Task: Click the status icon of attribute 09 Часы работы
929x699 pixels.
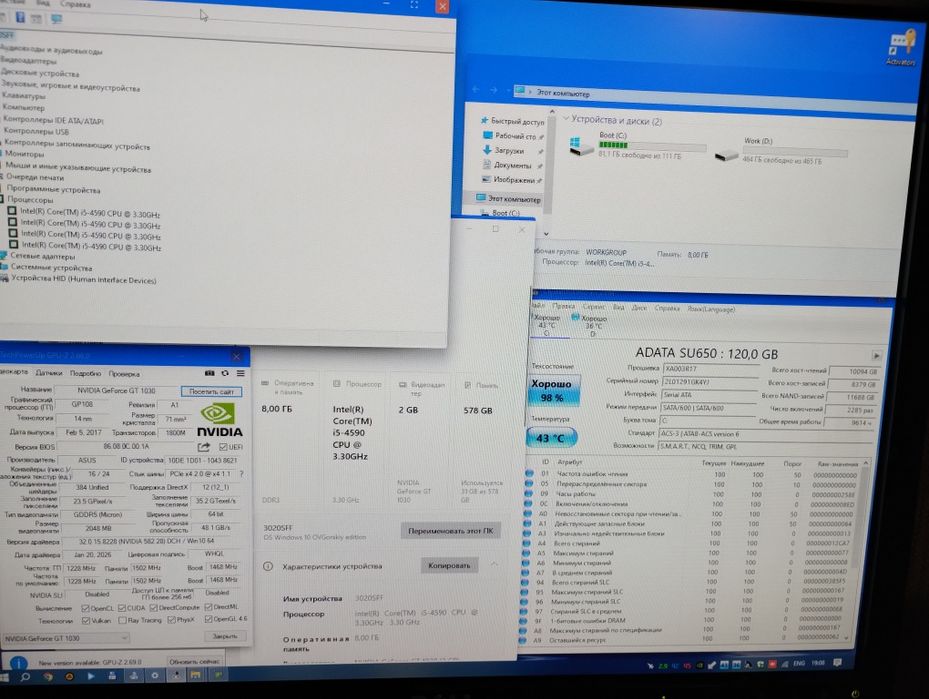Action: (x=528, y=493)
